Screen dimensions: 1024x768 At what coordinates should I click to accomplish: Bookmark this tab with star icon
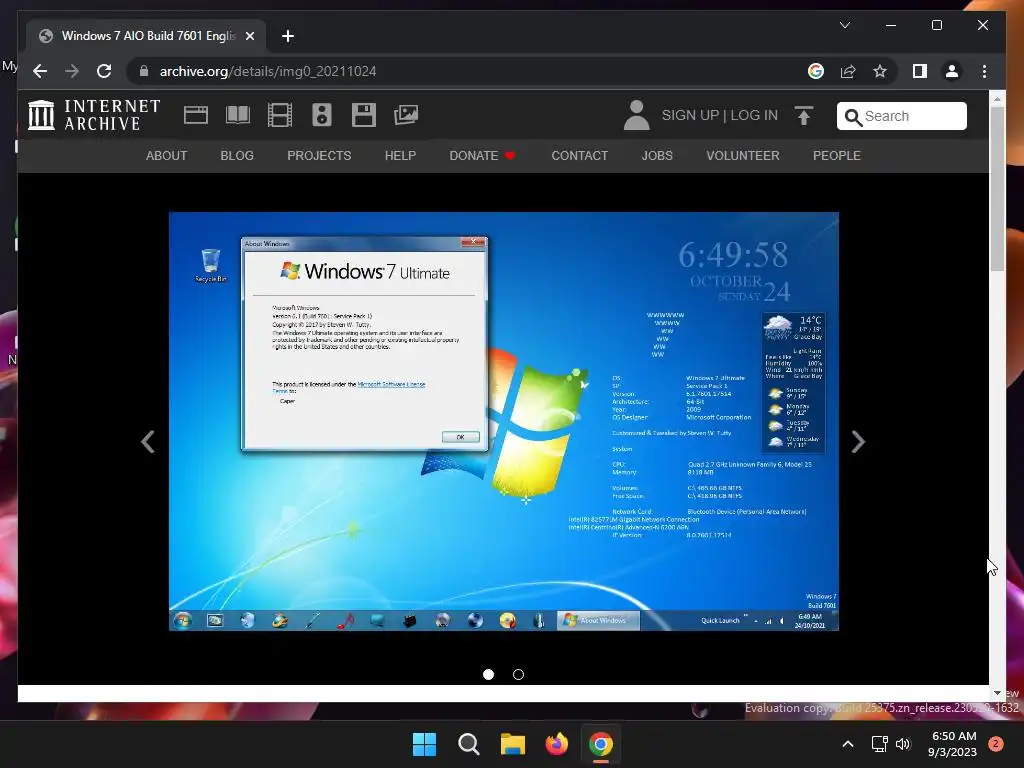coord(880,71)
